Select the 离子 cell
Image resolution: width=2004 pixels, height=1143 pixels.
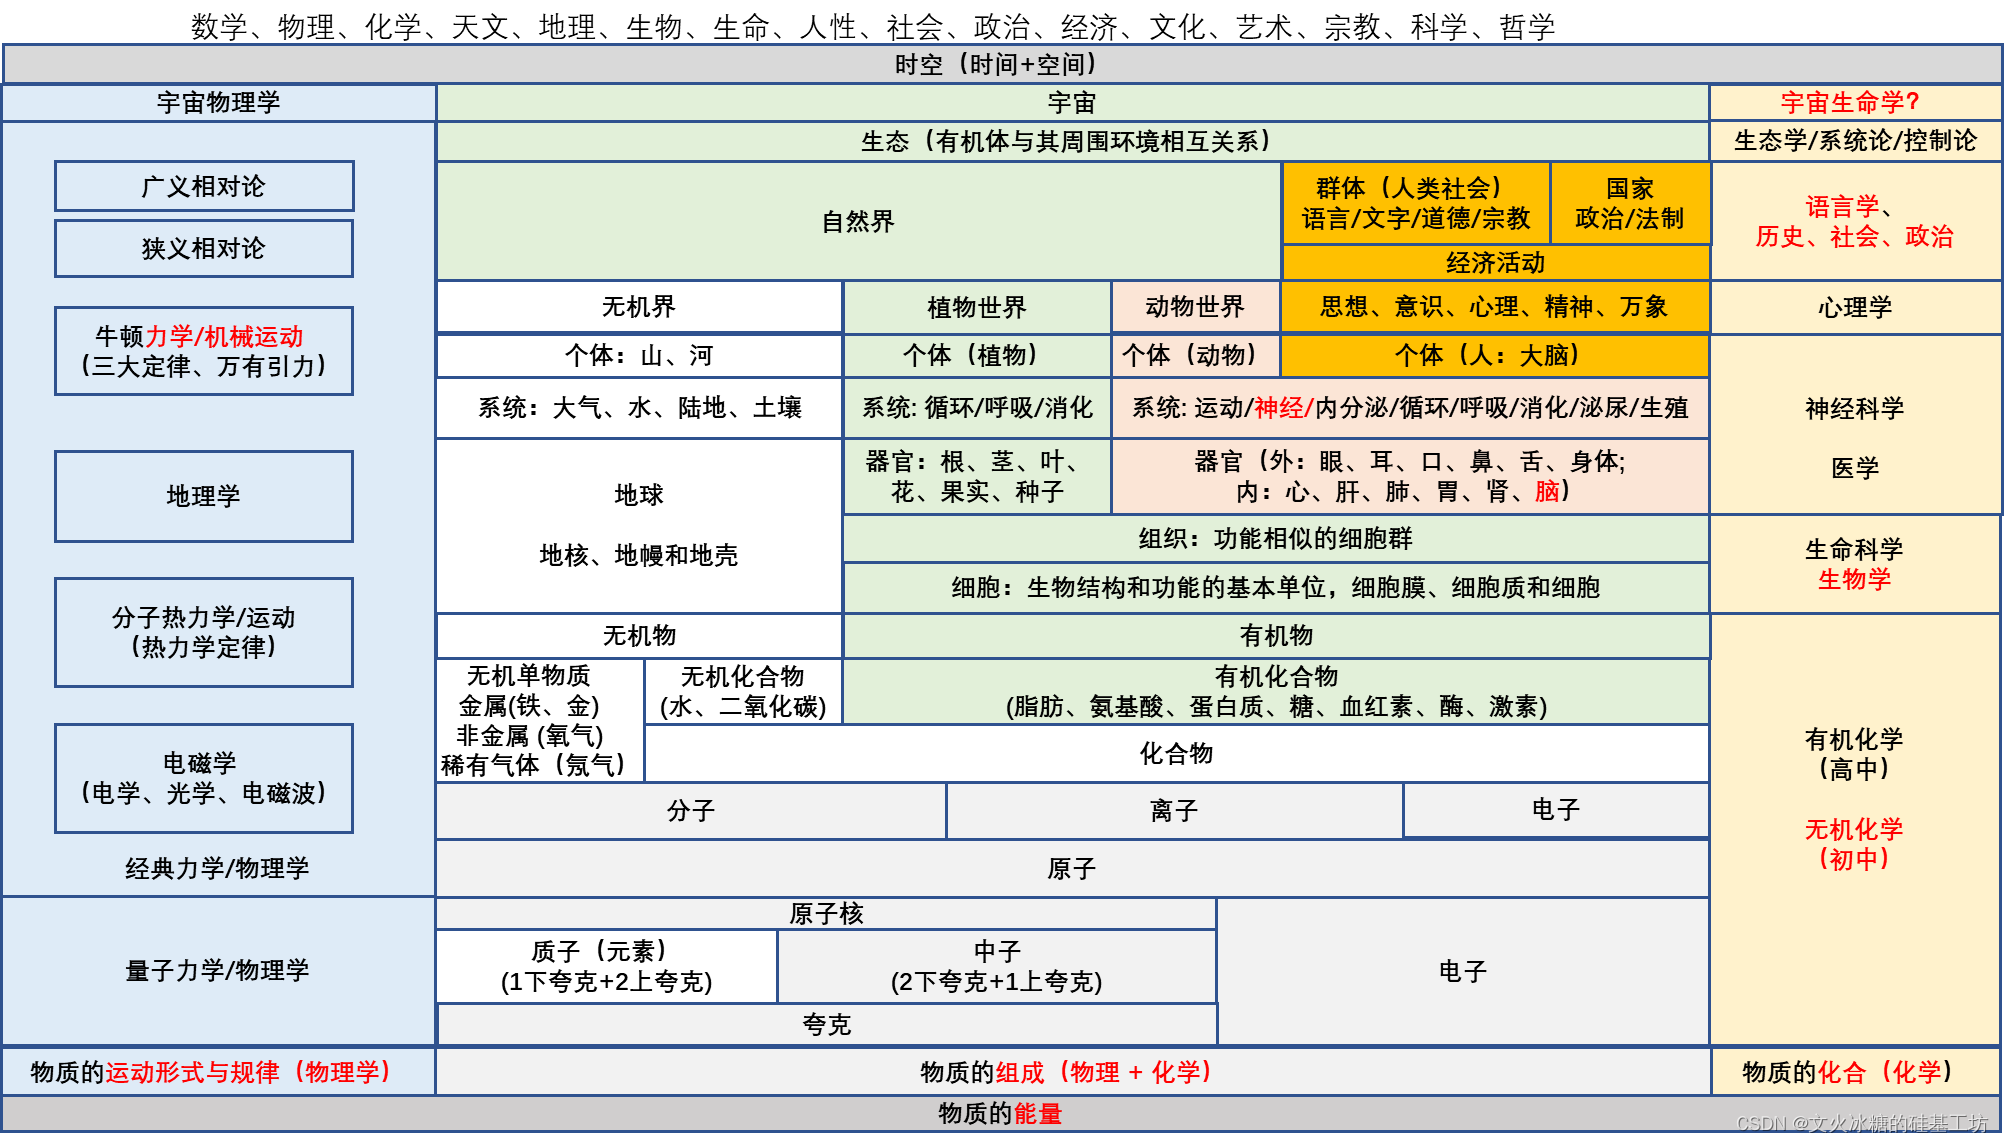tap(1175, 811)
